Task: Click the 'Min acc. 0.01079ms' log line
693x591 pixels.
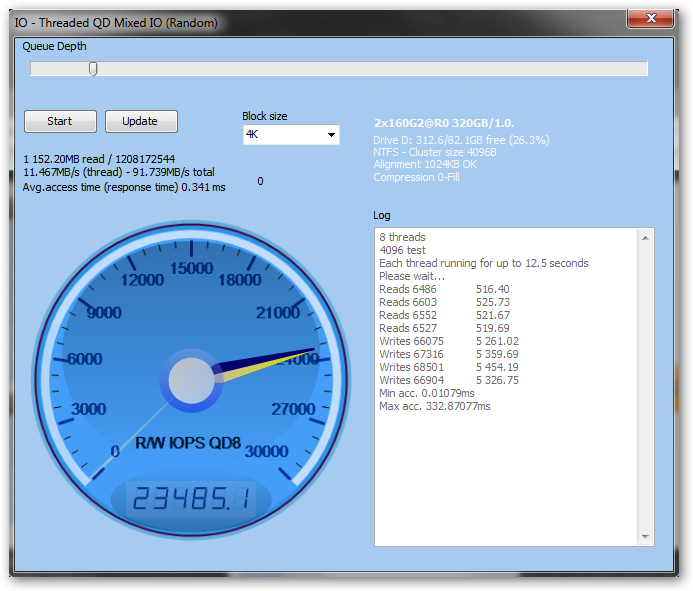Action: 426,393
